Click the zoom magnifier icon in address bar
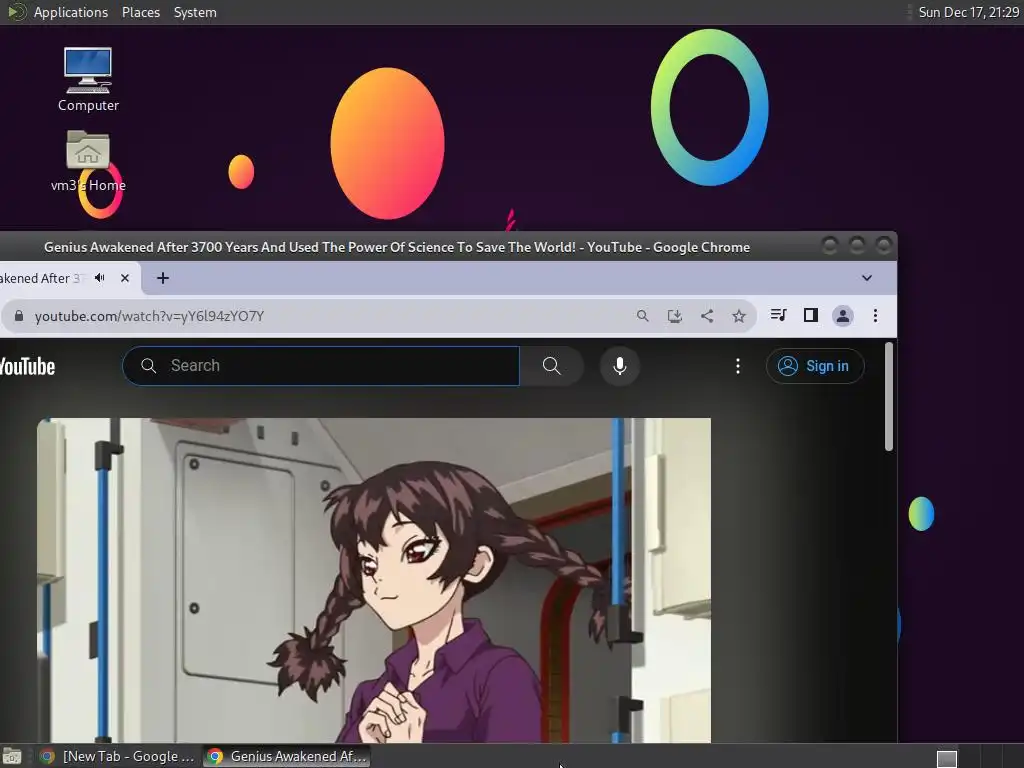 (643, 316)
